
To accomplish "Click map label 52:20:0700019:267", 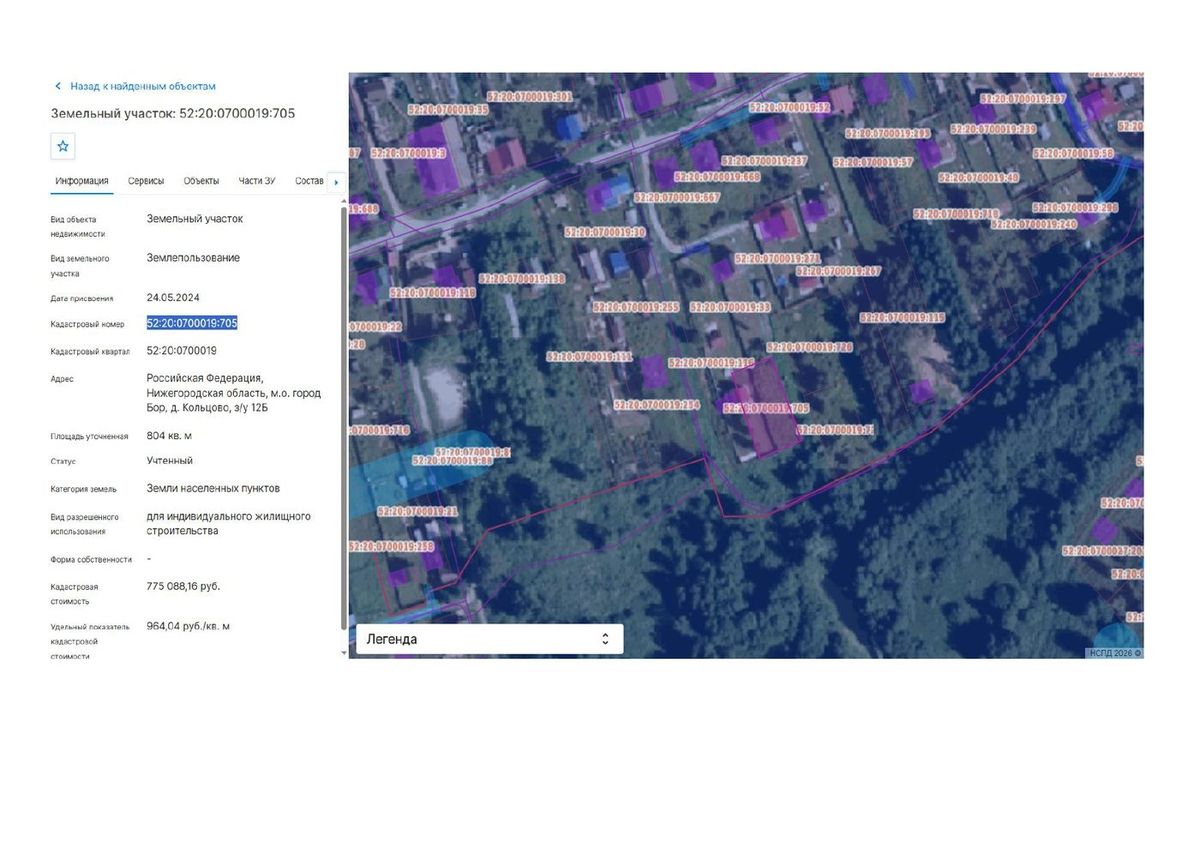I will (838, 271).
